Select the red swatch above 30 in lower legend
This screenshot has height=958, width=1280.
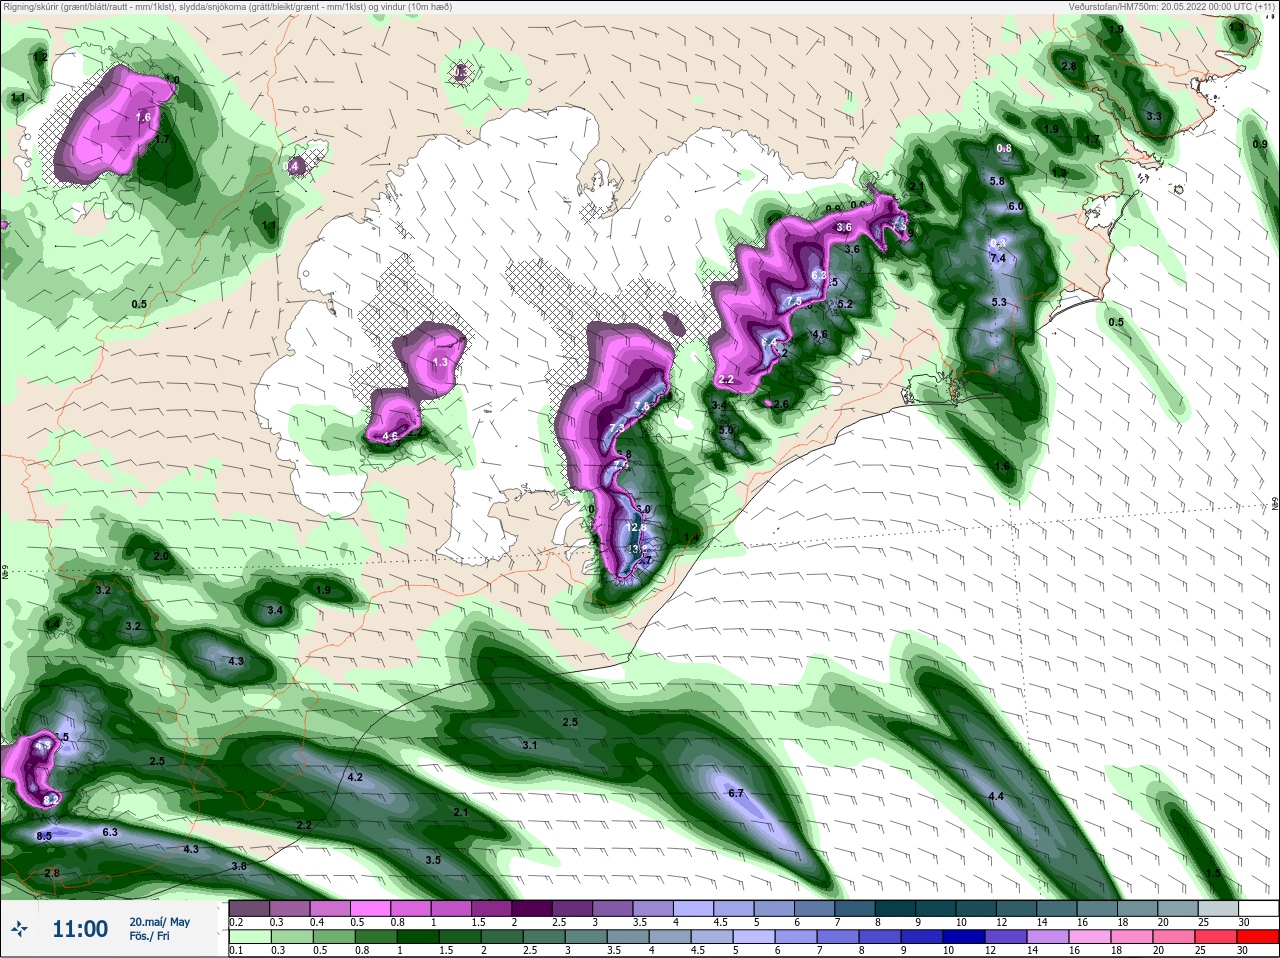click(x=1259, y=936)
